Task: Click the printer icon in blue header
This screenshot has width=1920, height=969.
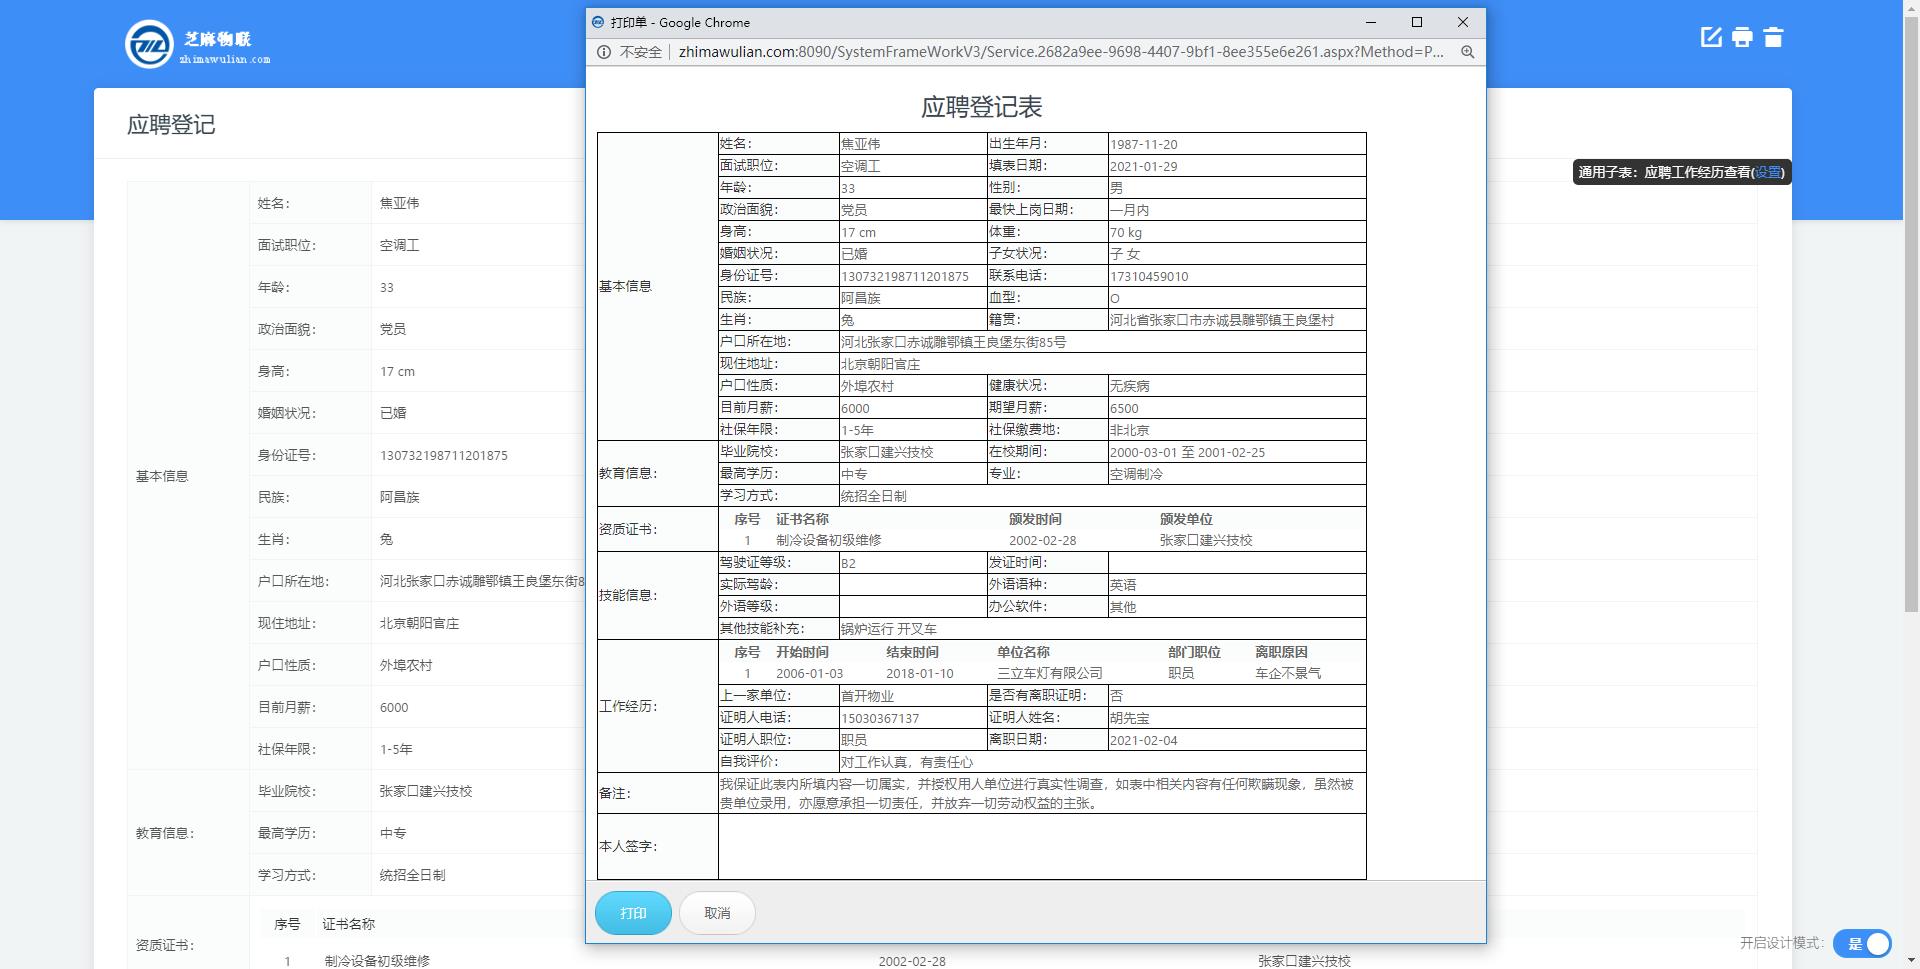Action: point(1742,37)
